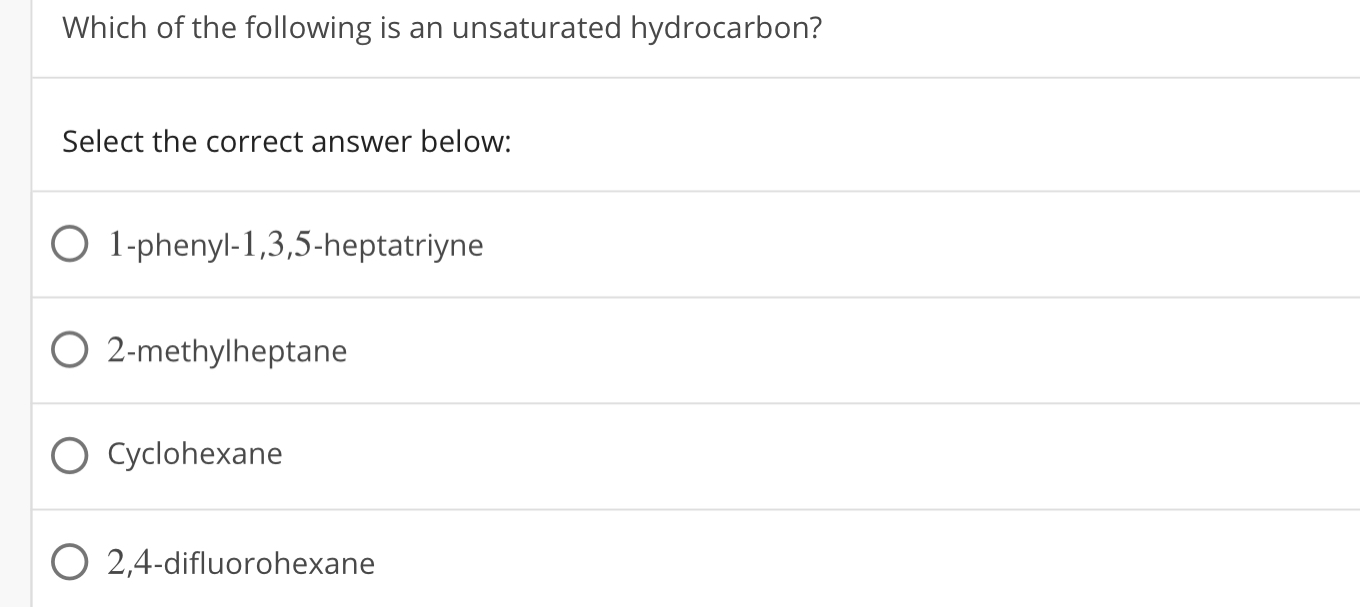
Task: Click the question text about unsaturated hydrocarbons
Action: 441,28
